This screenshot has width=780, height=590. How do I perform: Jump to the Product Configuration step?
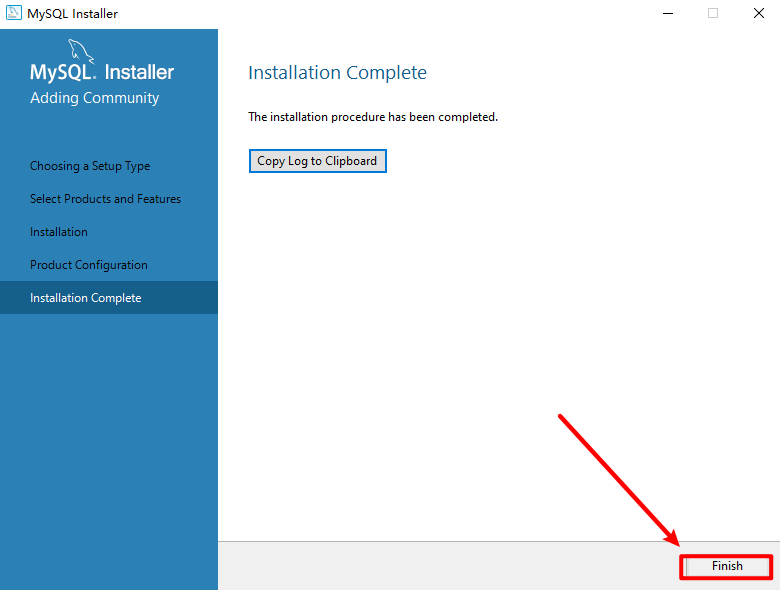(89, 265)
